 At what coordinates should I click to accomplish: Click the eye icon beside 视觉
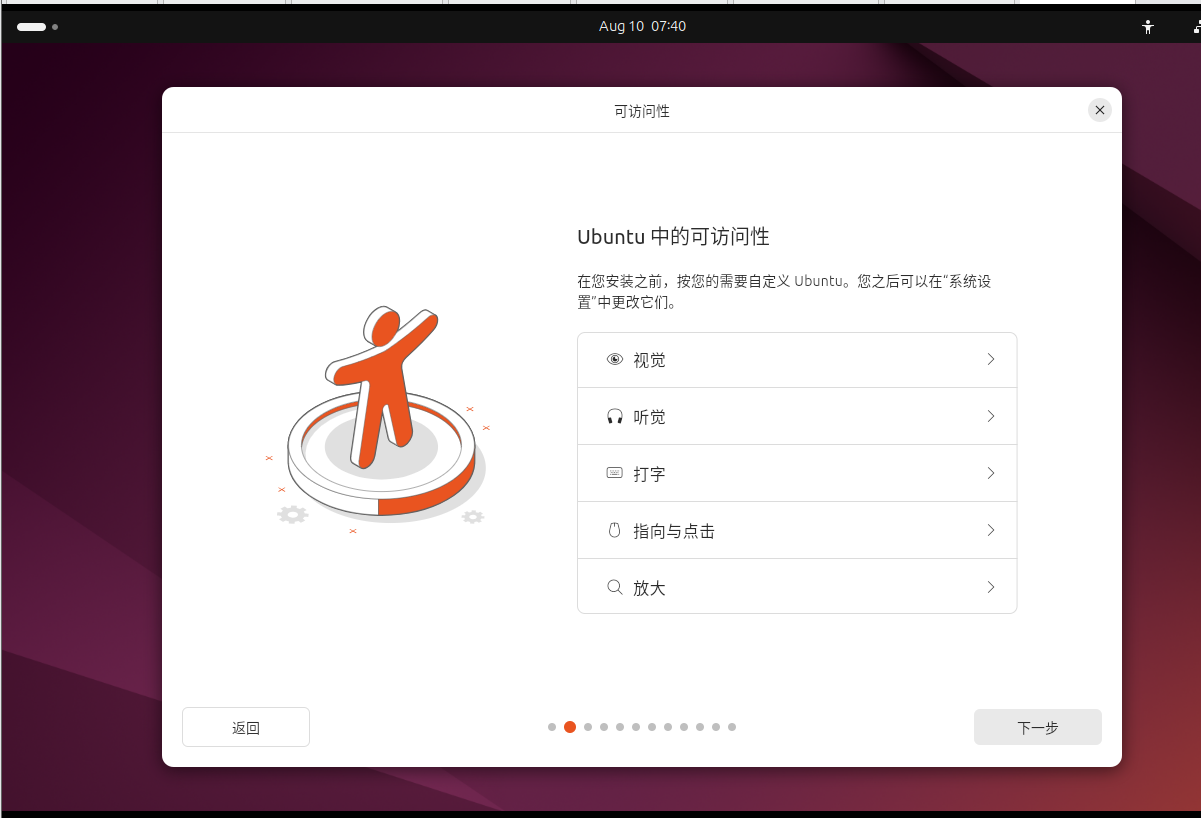(x=615, y=360)
